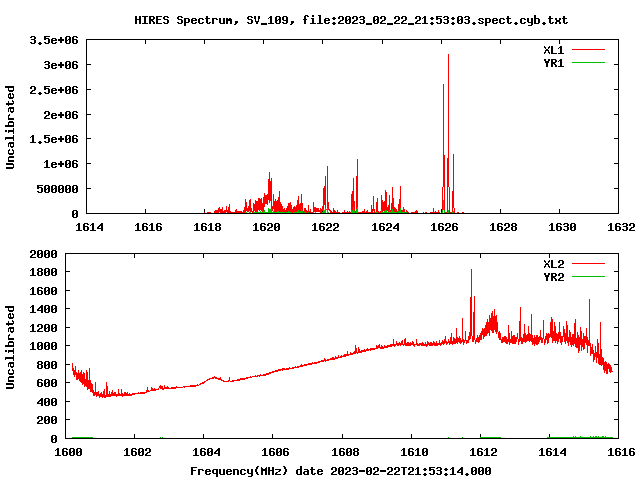Click the 1614 x-axis tick label
Image resolution: width=640 pixels, height=480 pixels.
tap(89, 227)
